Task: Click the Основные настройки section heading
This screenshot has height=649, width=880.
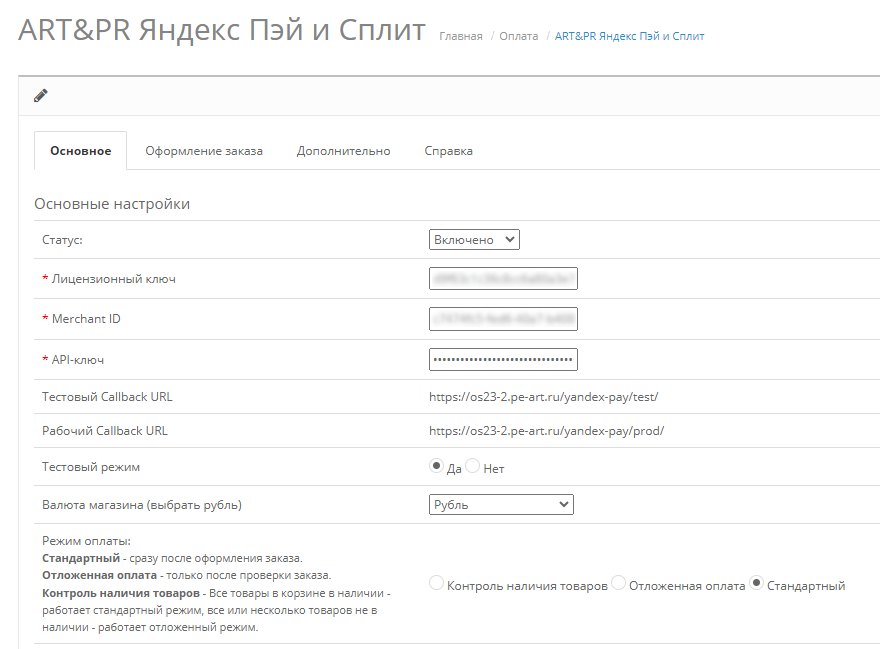Action: 112,204
